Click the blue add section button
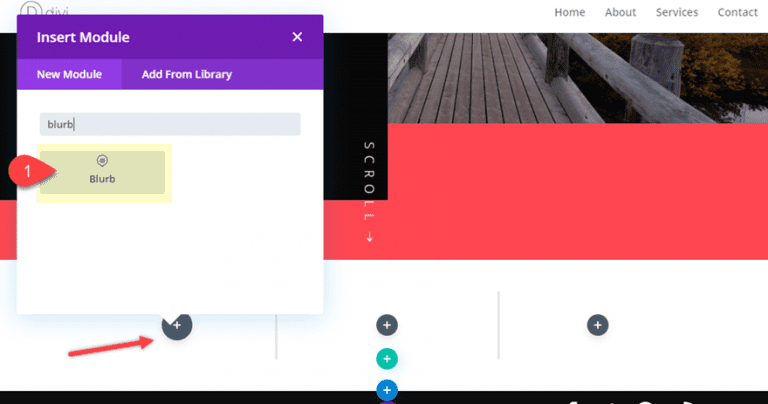Image resolution: width=768 pixels, height=404 pixels. point(387,390)
